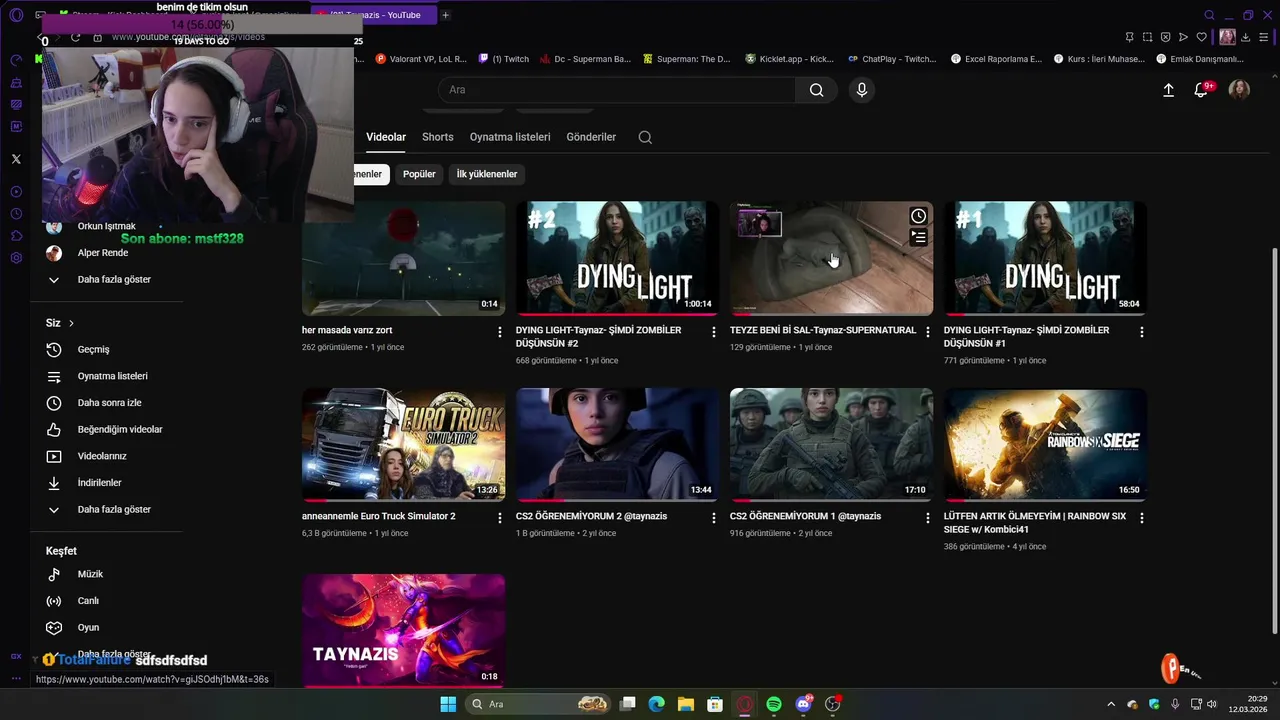Show hidden icons in system tray
This screenshot has height=720, width=1280.
[x=1111, y=705]
